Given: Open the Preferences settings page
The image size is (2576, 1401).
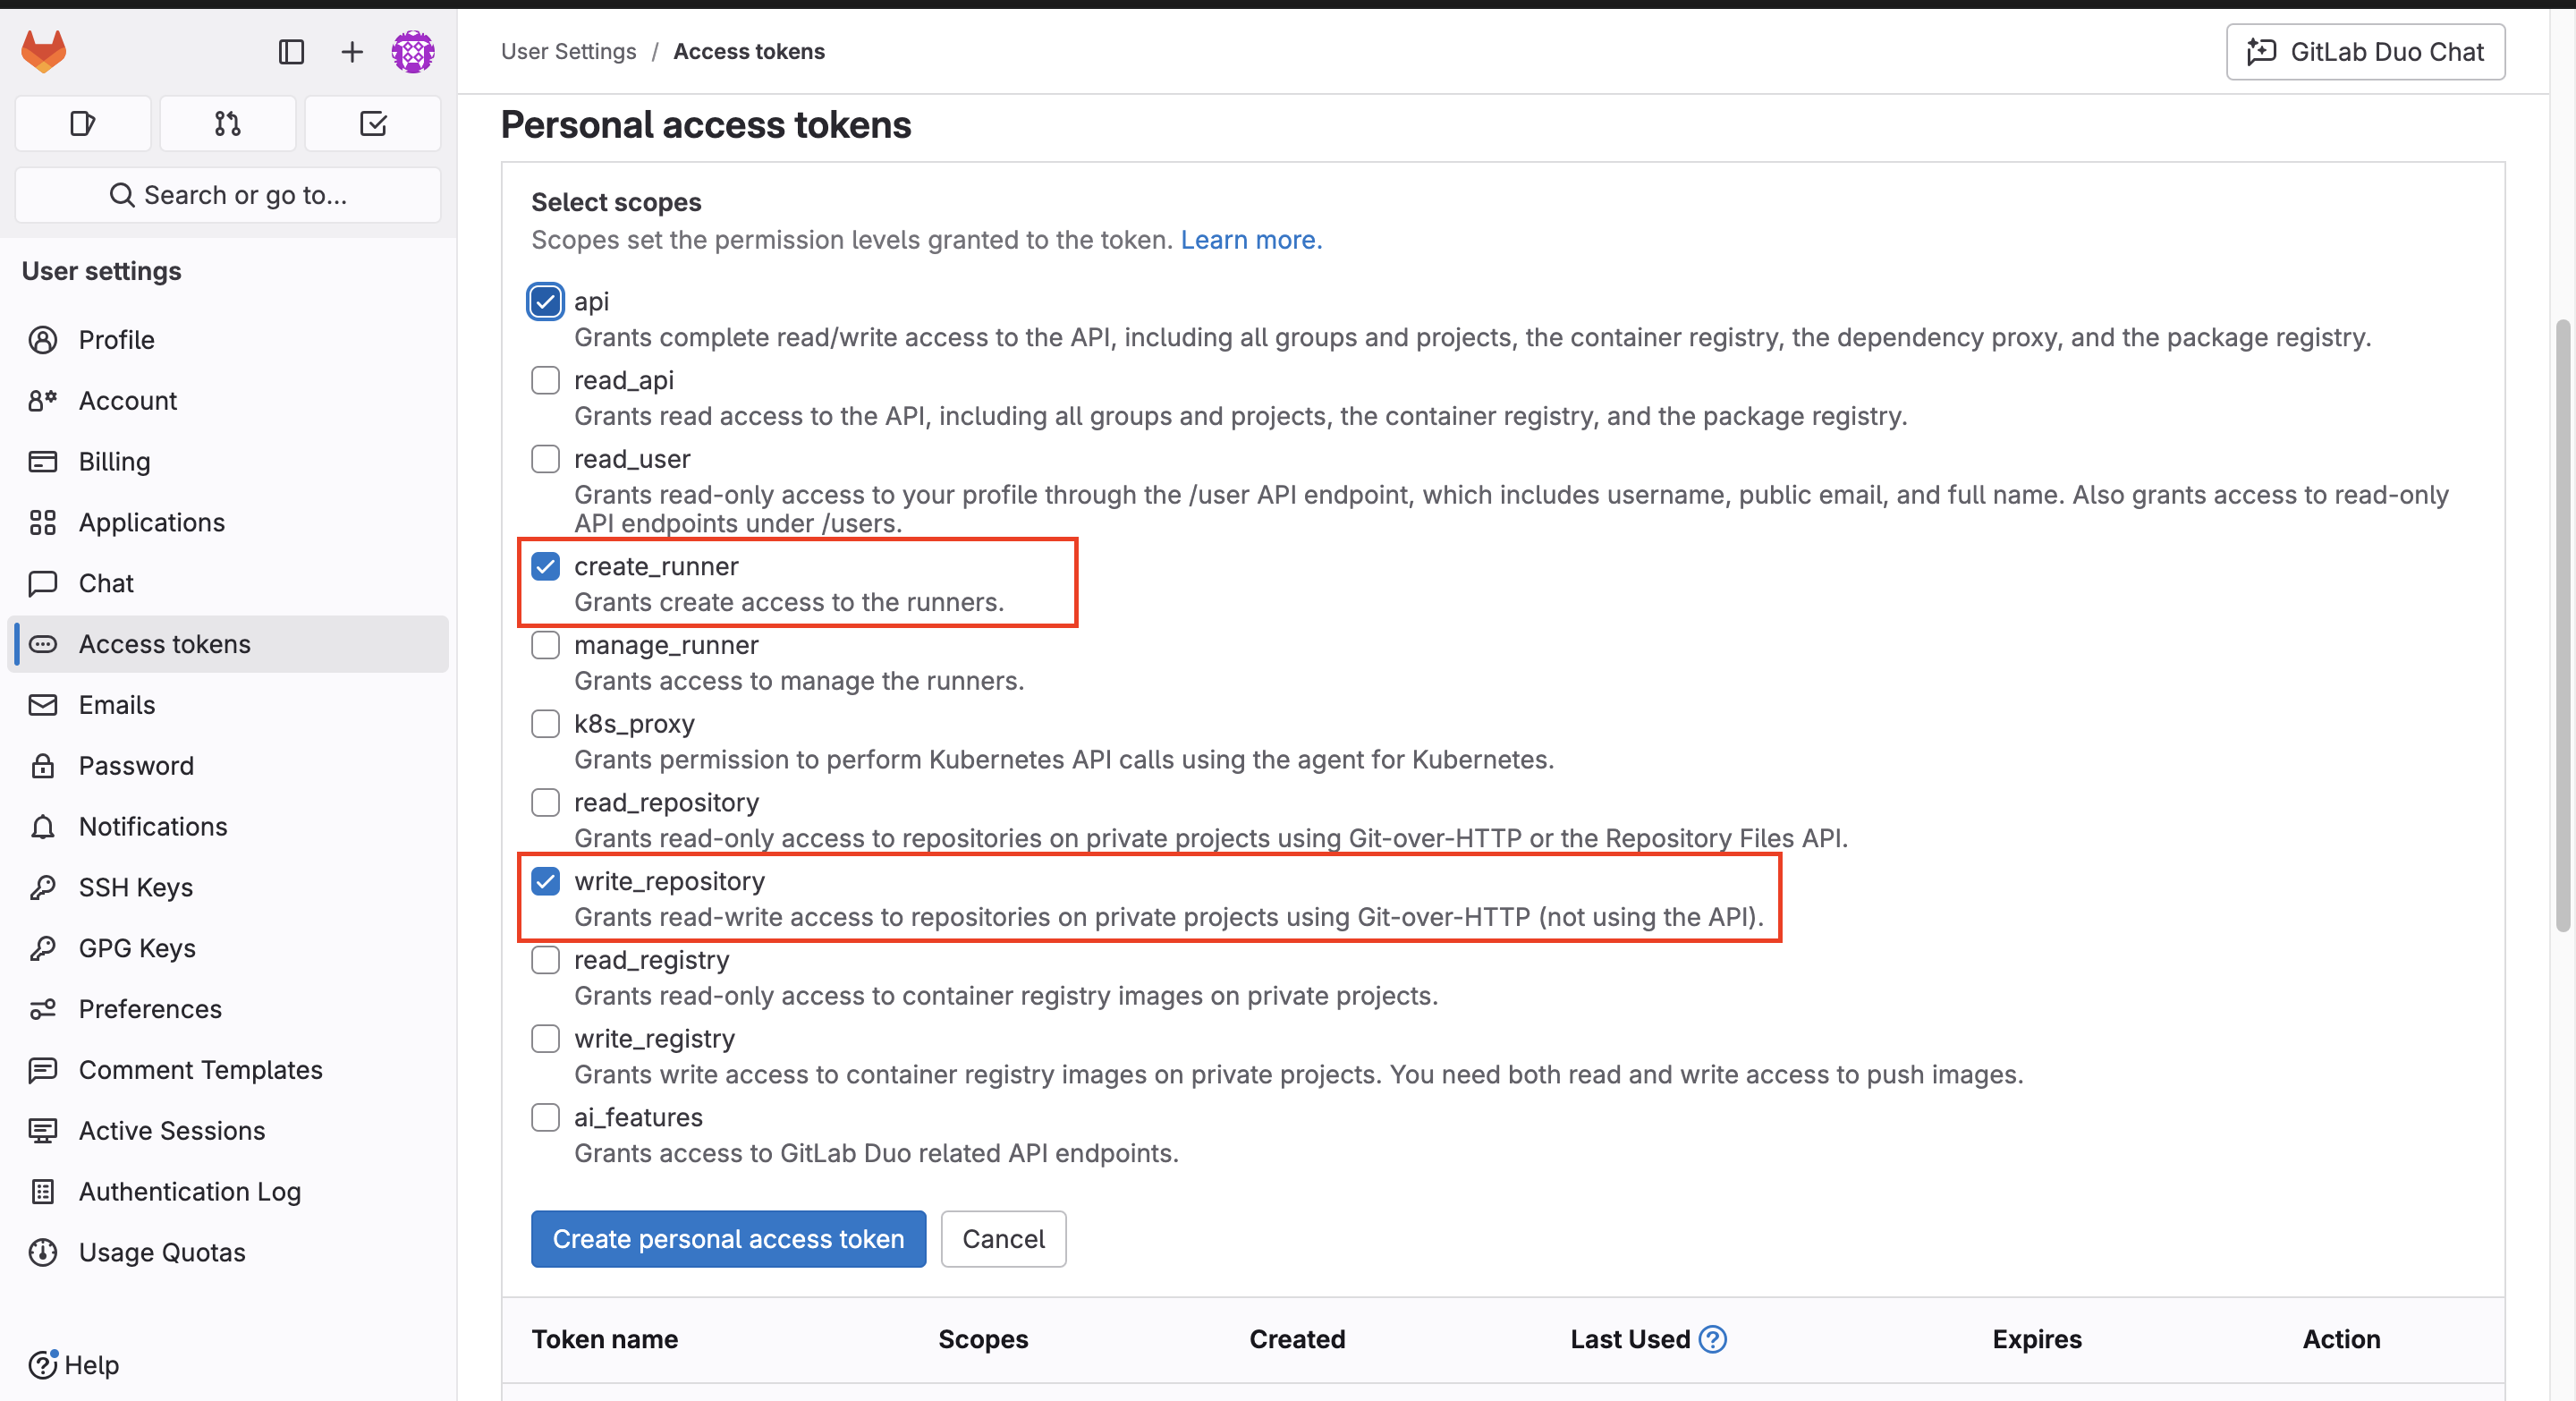Looking at the screenshot, I should 150,1009.
